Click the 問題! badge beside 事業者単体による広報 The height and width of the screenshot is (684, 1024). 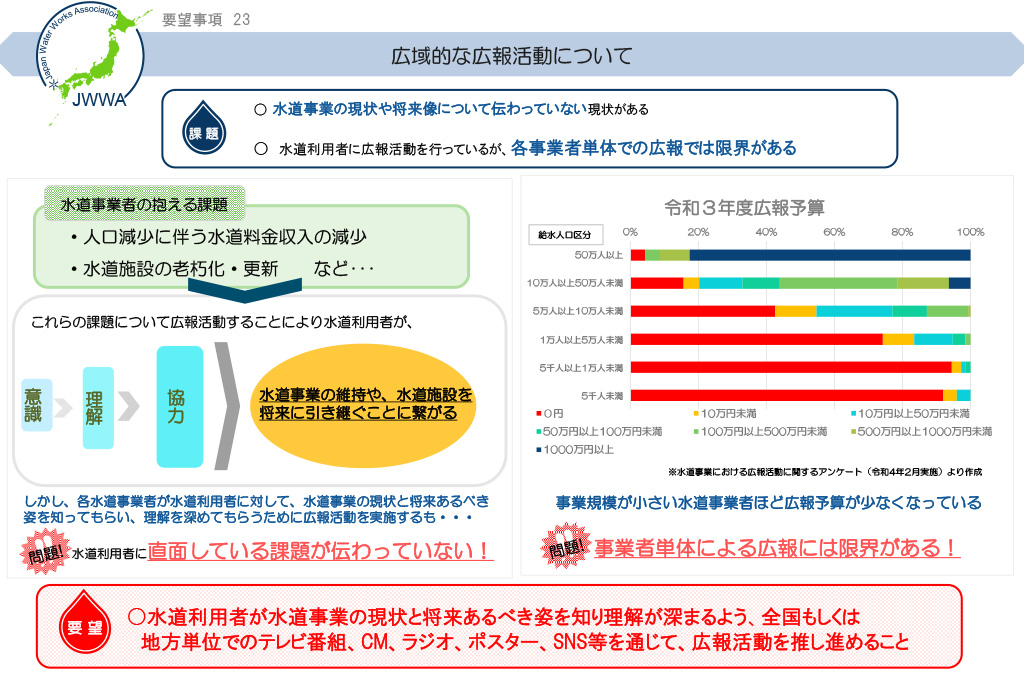pos(566,546)
